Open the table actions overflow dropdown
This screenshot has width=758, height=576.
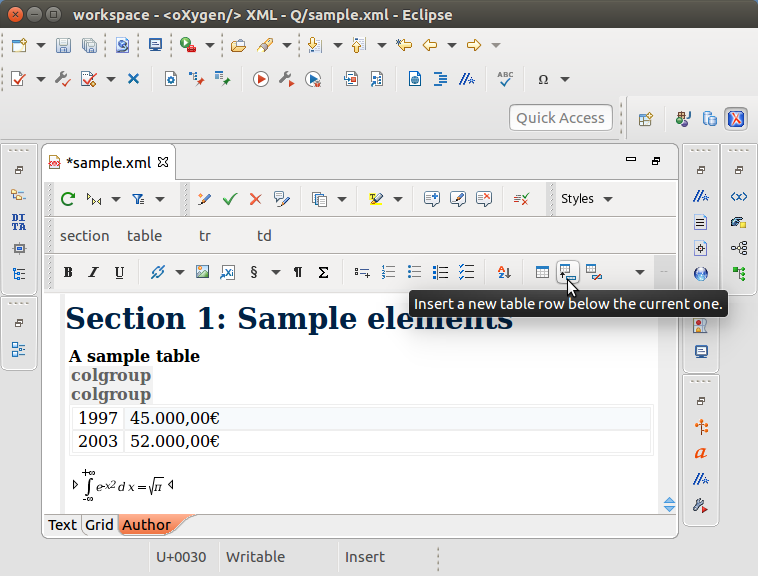(x=640, y=273)
